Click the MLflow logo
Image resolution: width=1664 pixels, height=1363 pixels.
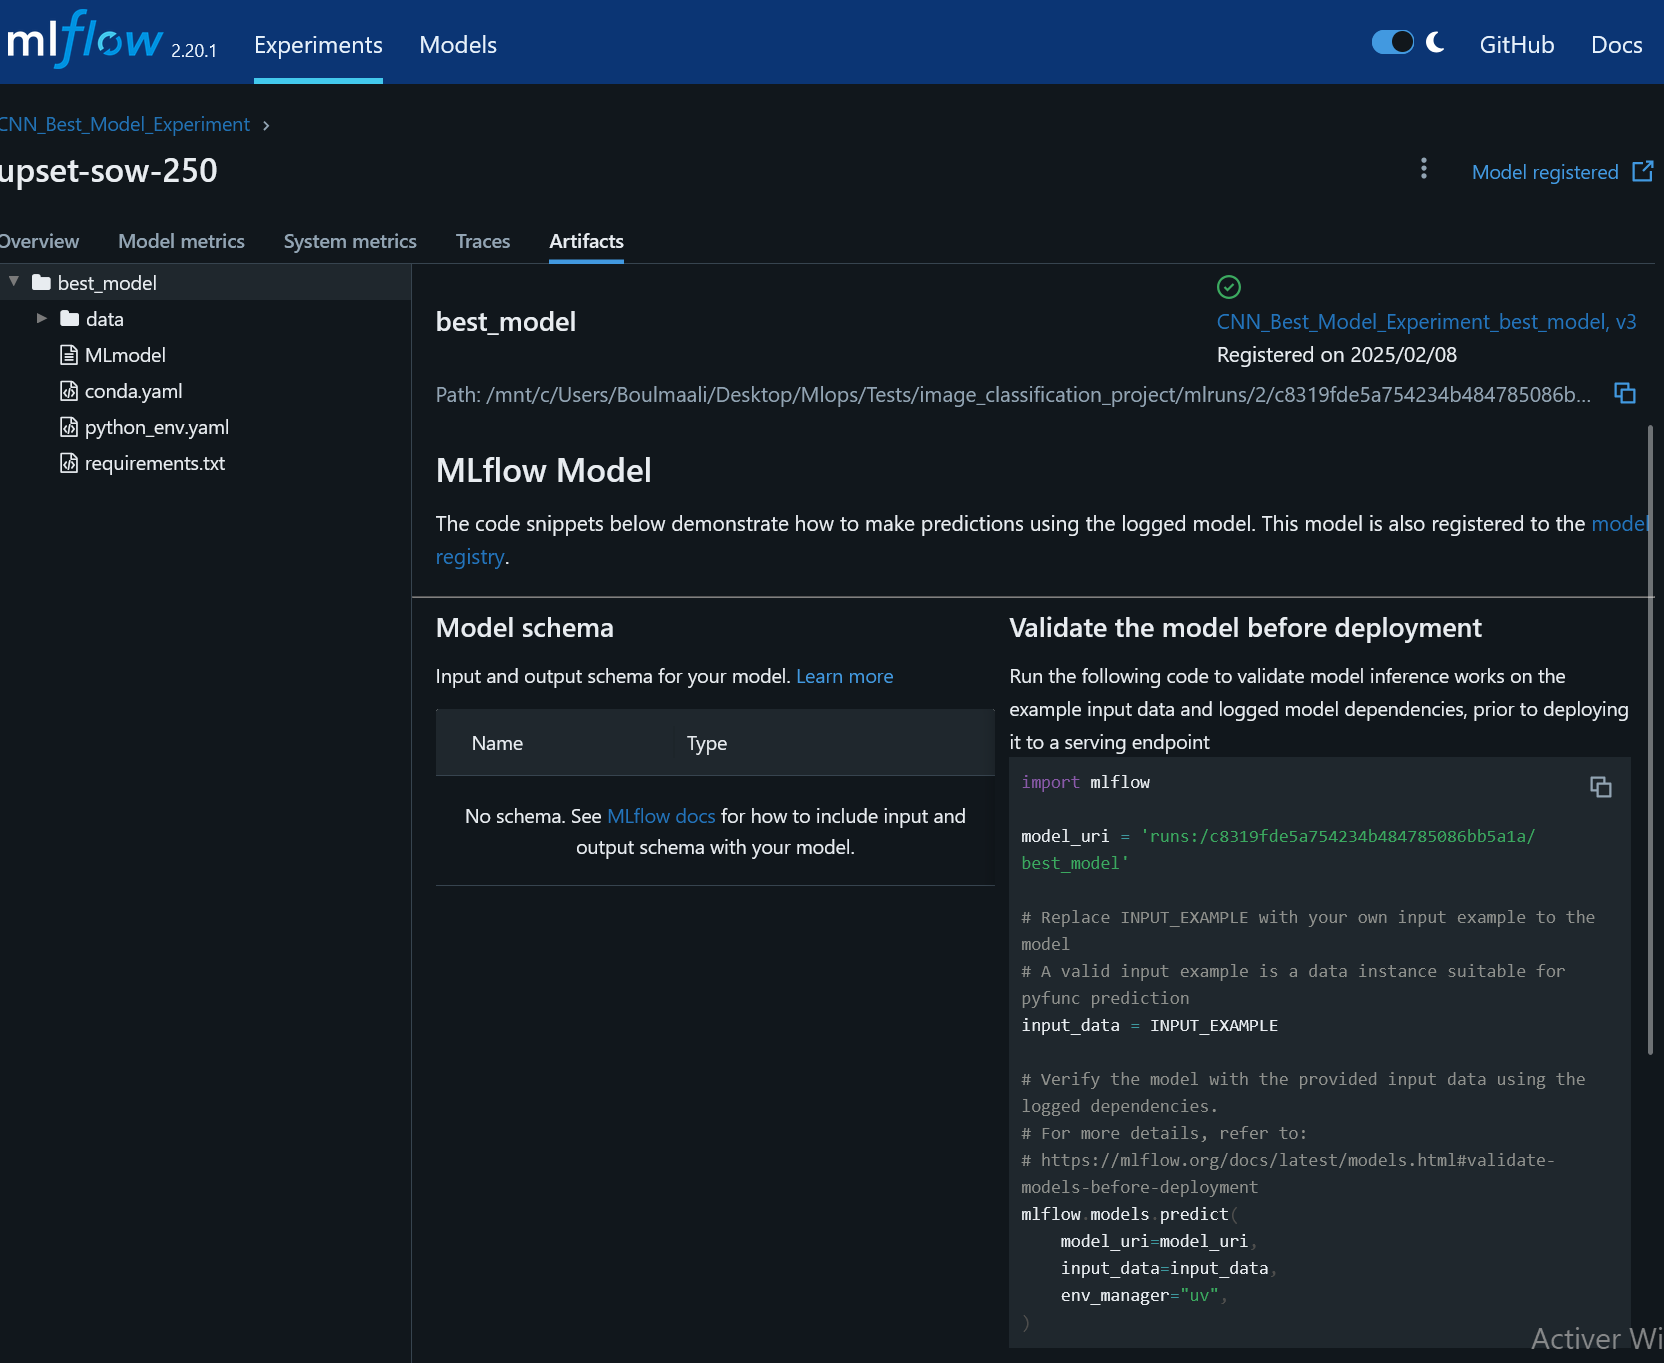tap(84, 40)
